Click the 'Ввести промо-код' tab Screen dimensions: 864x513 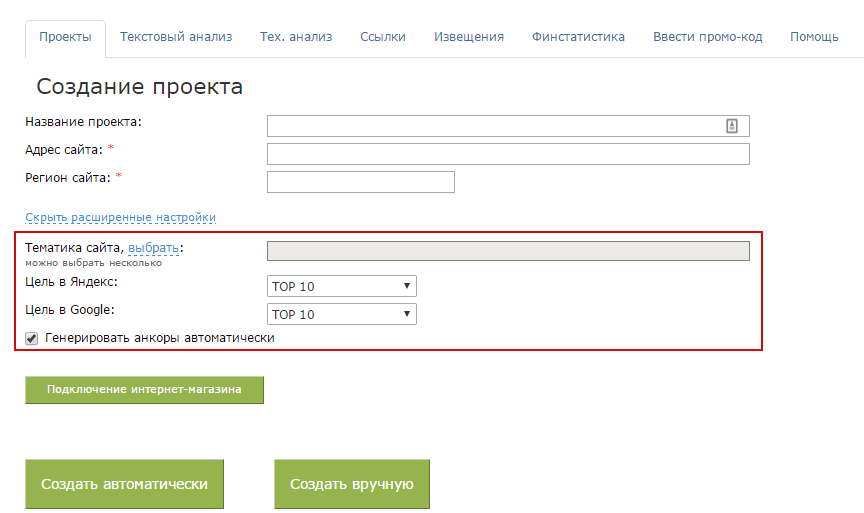click(707, 37)
